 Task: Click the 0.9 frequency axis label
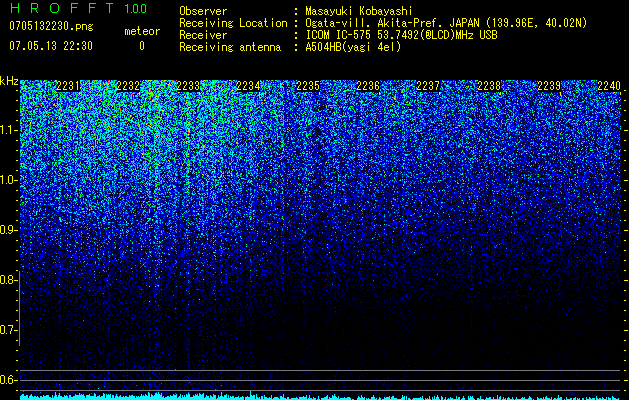8,230
